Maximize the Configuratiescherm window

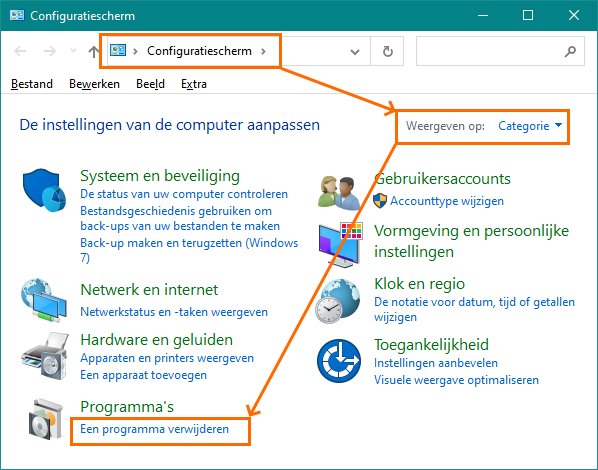point(528,15)
